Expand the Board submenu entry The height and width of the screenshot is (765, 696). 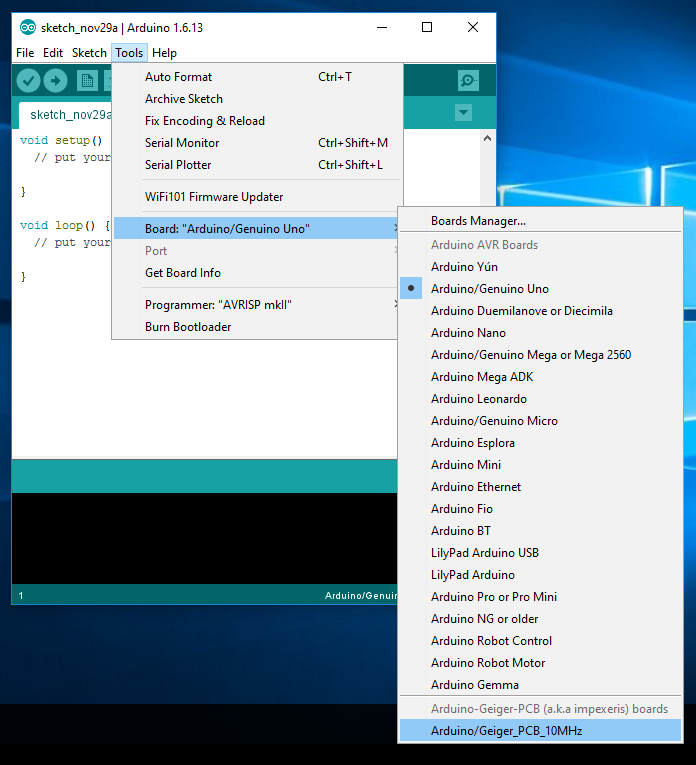tap(256, 228)
